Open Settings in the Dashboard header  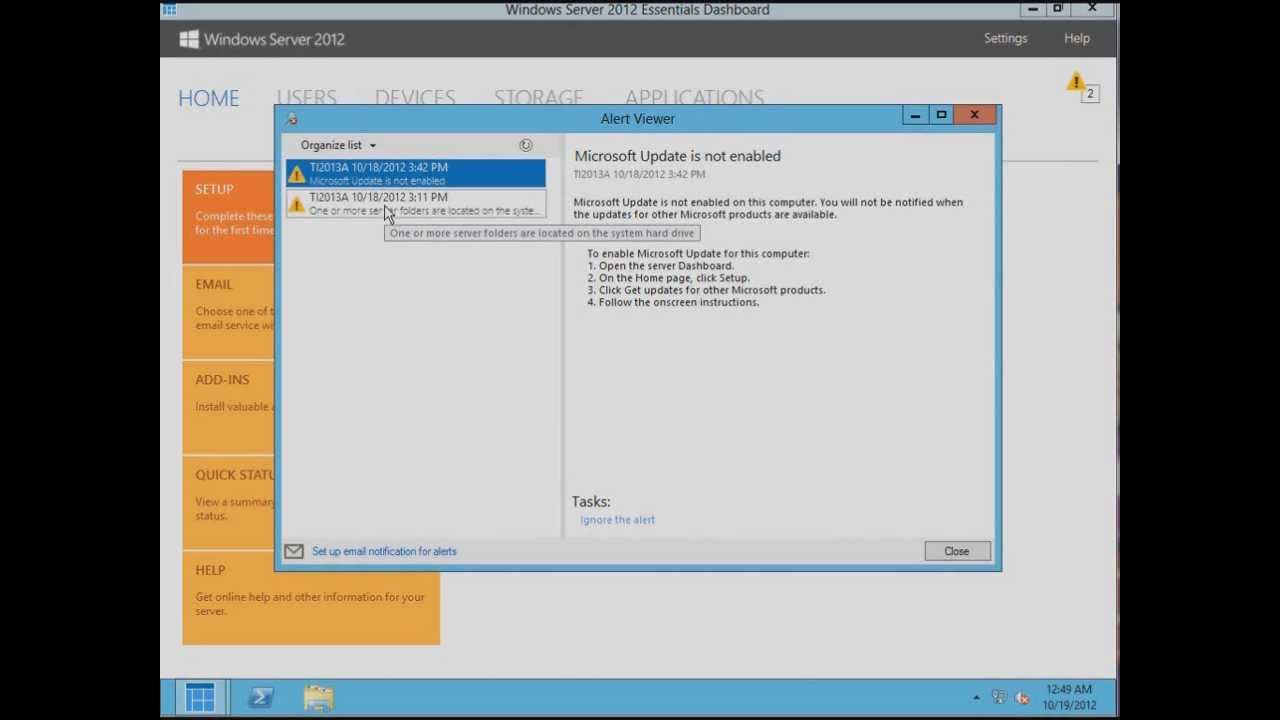[x=1005, y=38]
